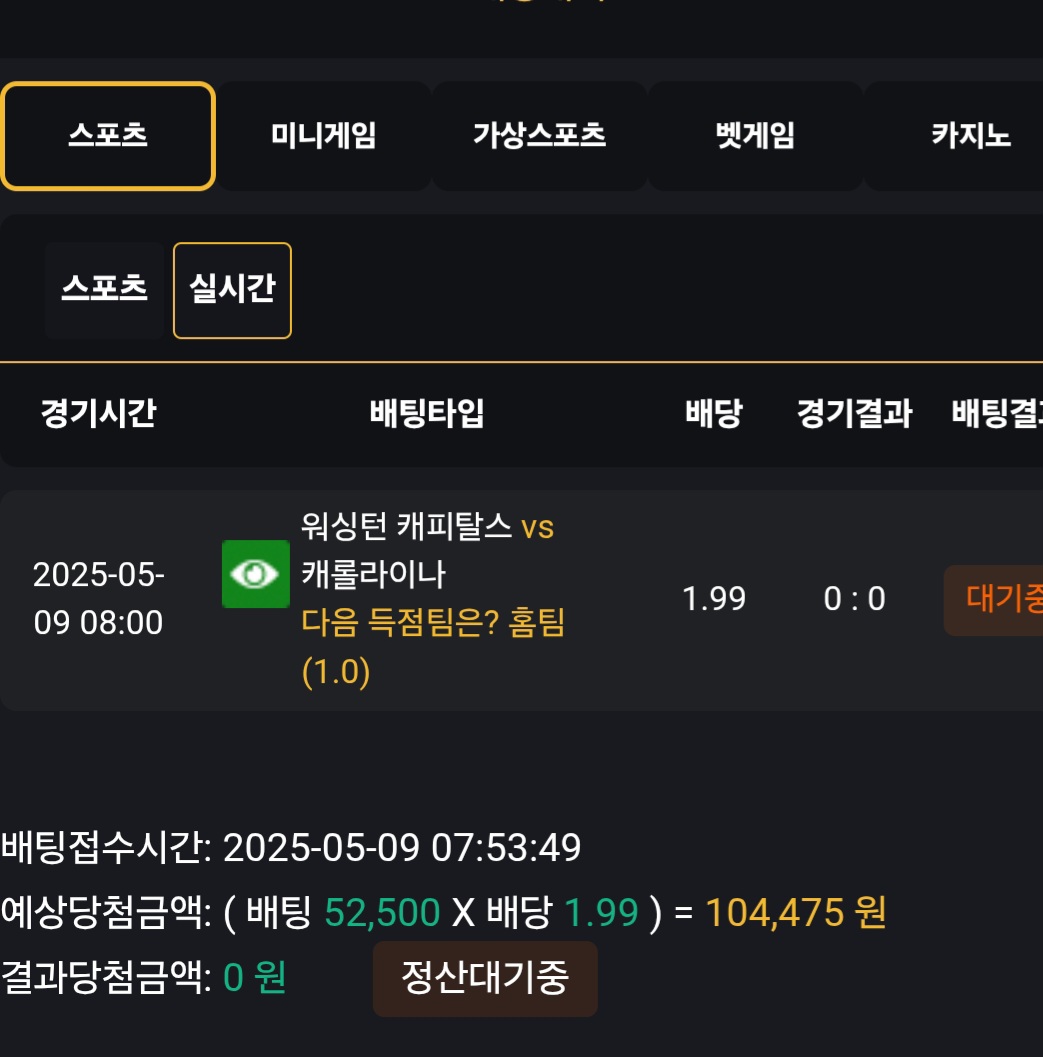Viewport: 1043px width, 1057px height.
Task: Click the 워싱턴 캐피탈스 vs 캐롤라이나 match name
Action: coord(427,550)
